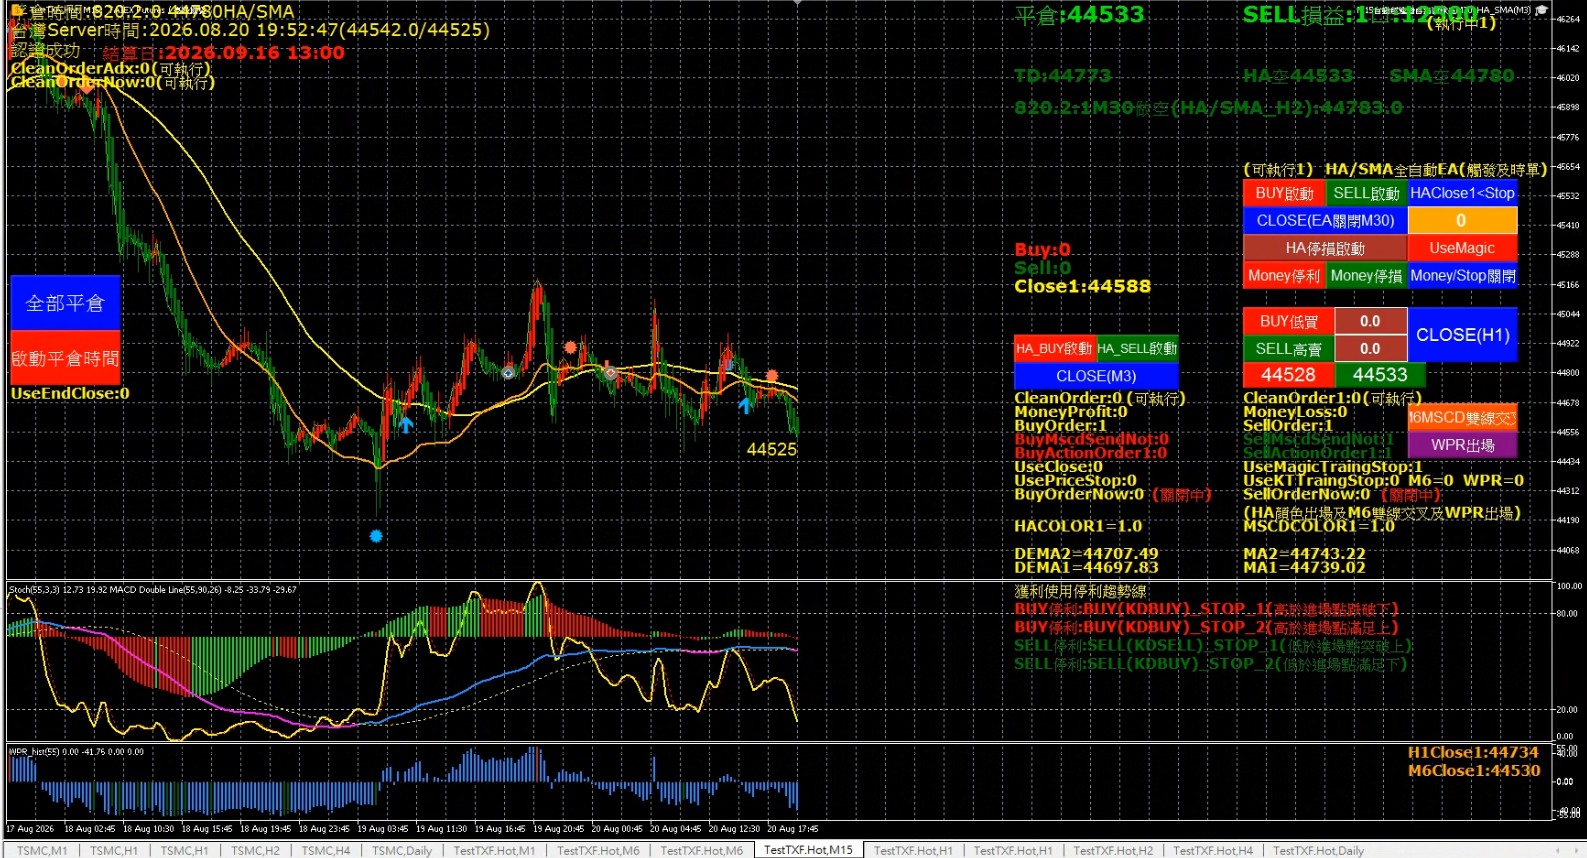
Task: Click the 全部平倉 close-all button
Action: [x=65, y=303]
